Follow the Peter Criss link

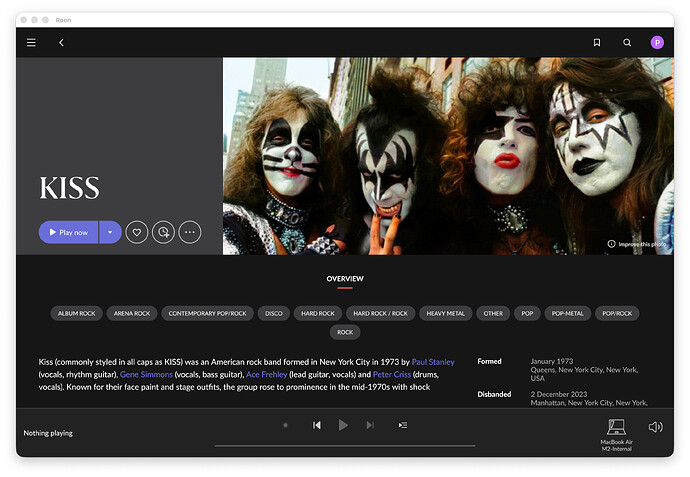click(x=392, y=374)
